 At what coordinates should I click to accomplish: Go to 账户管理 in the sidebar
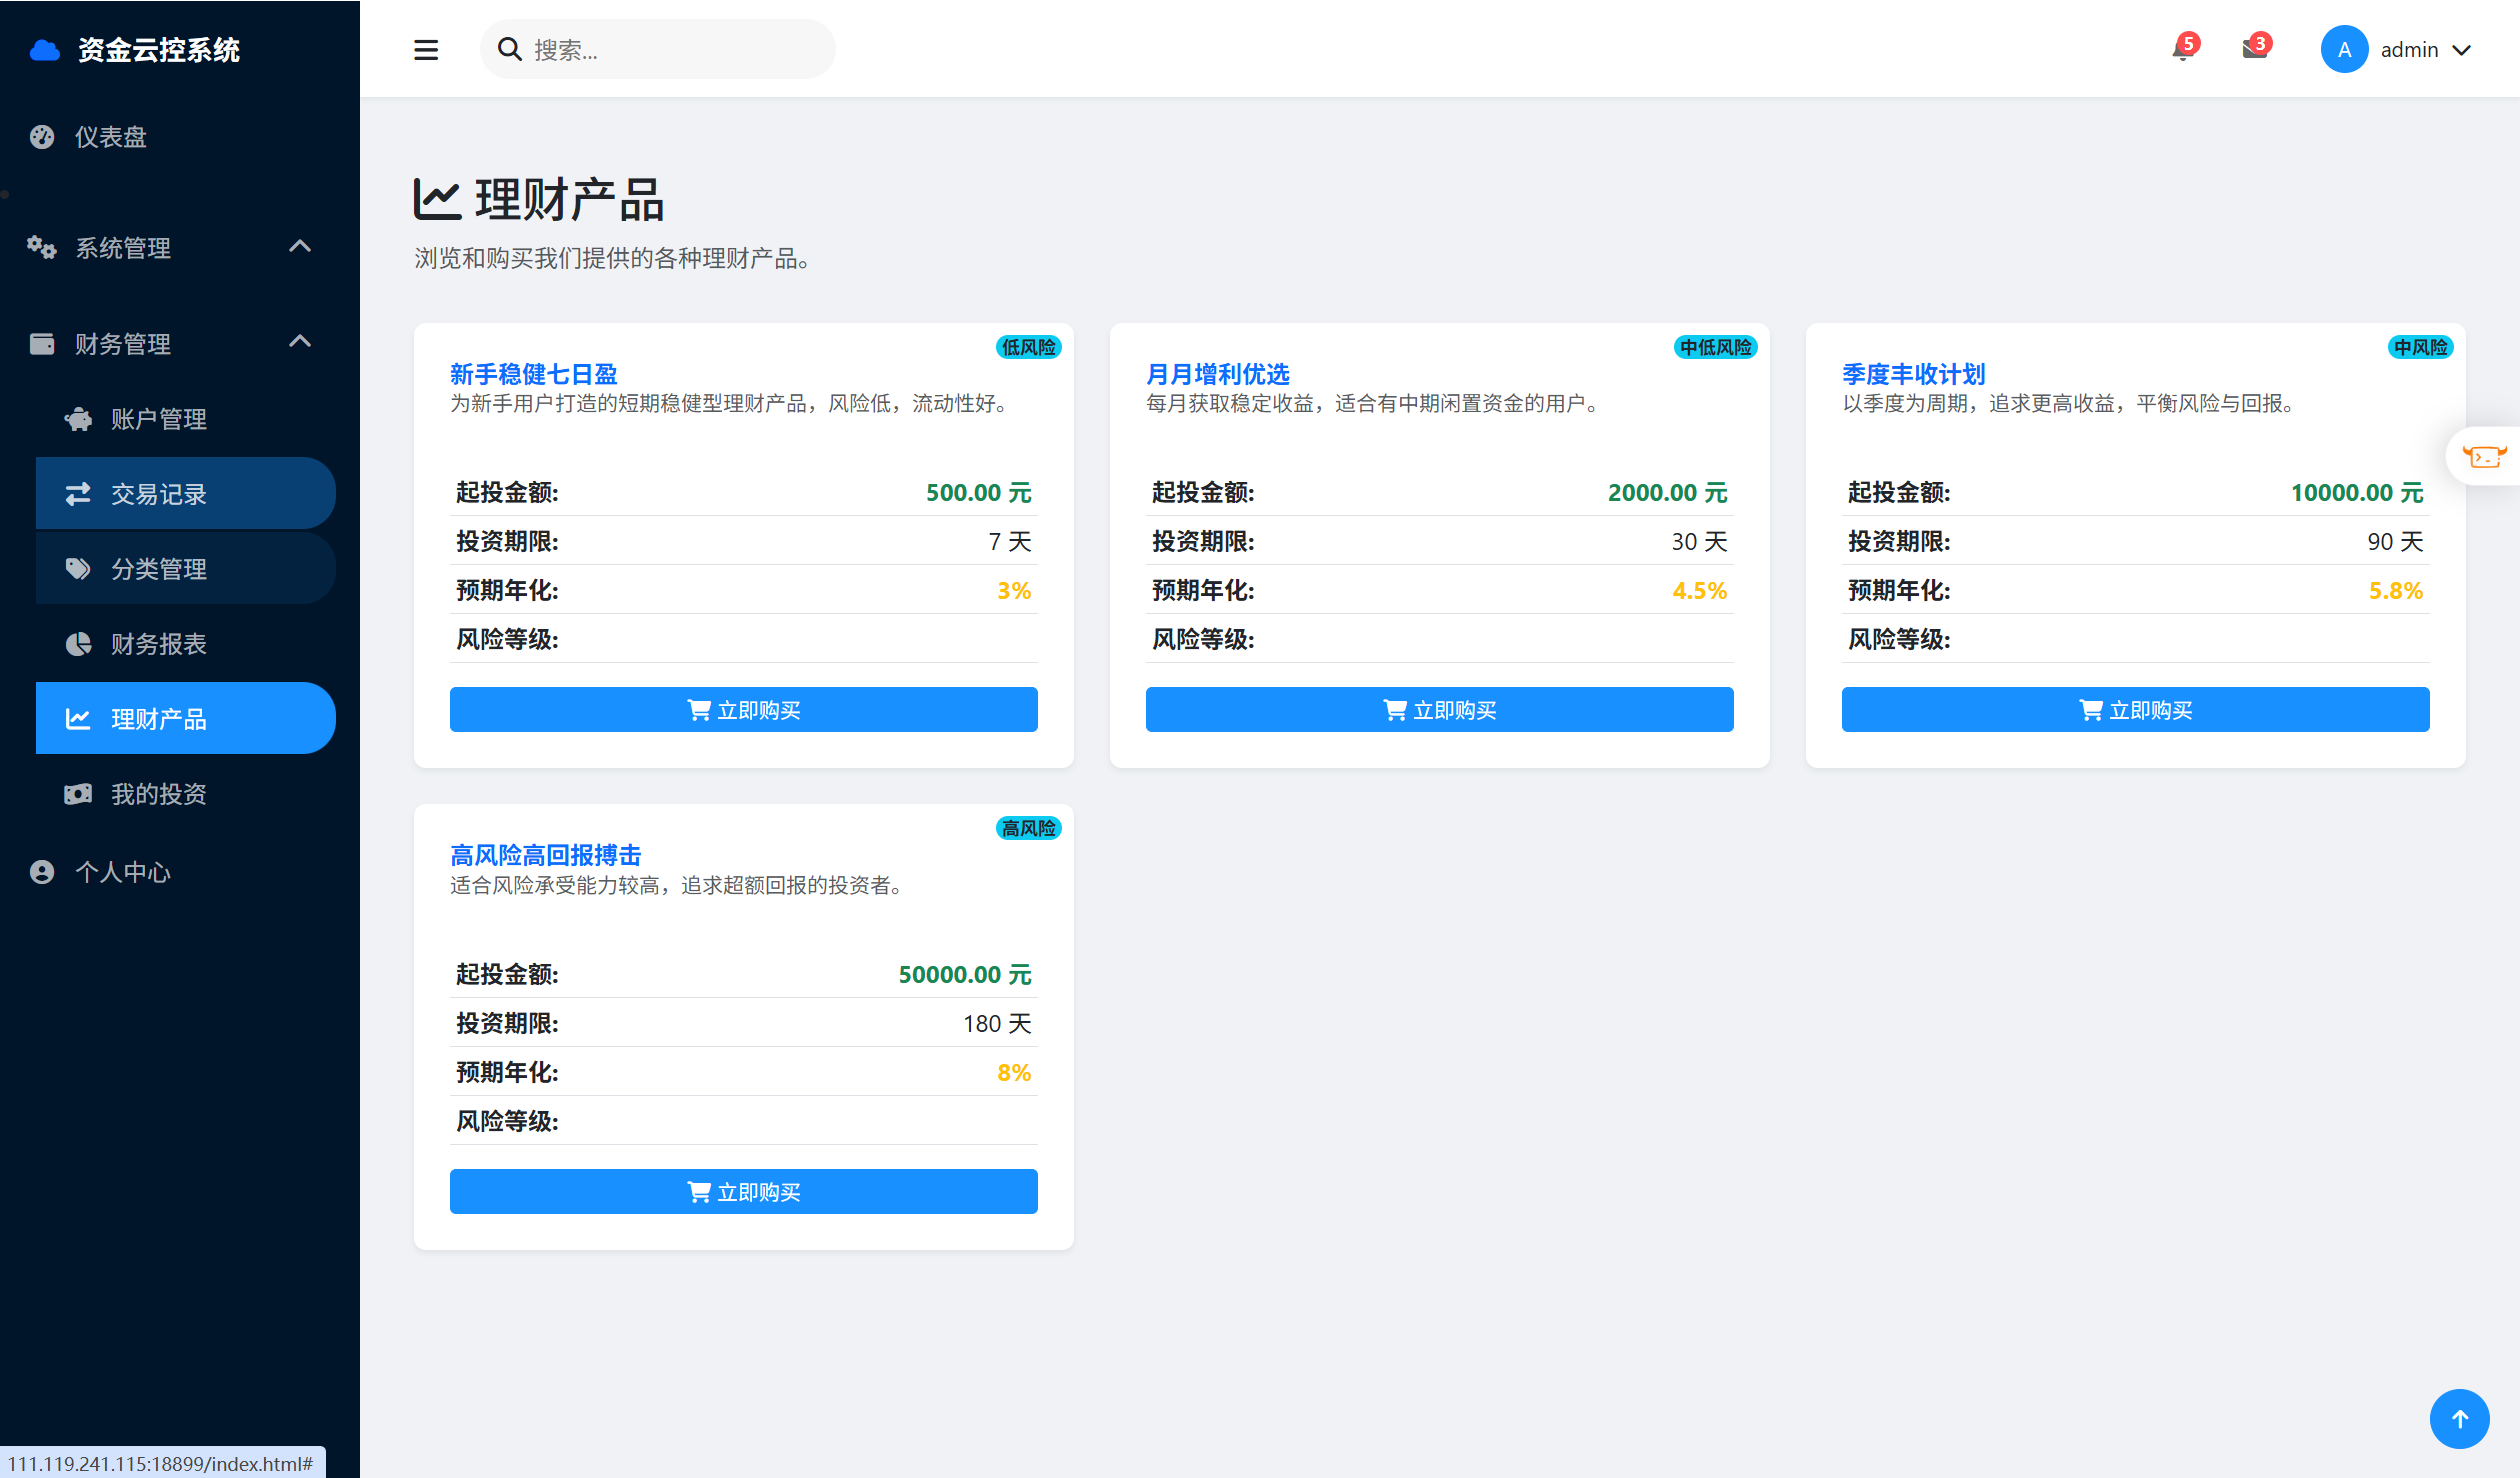(x=158, y=419)
